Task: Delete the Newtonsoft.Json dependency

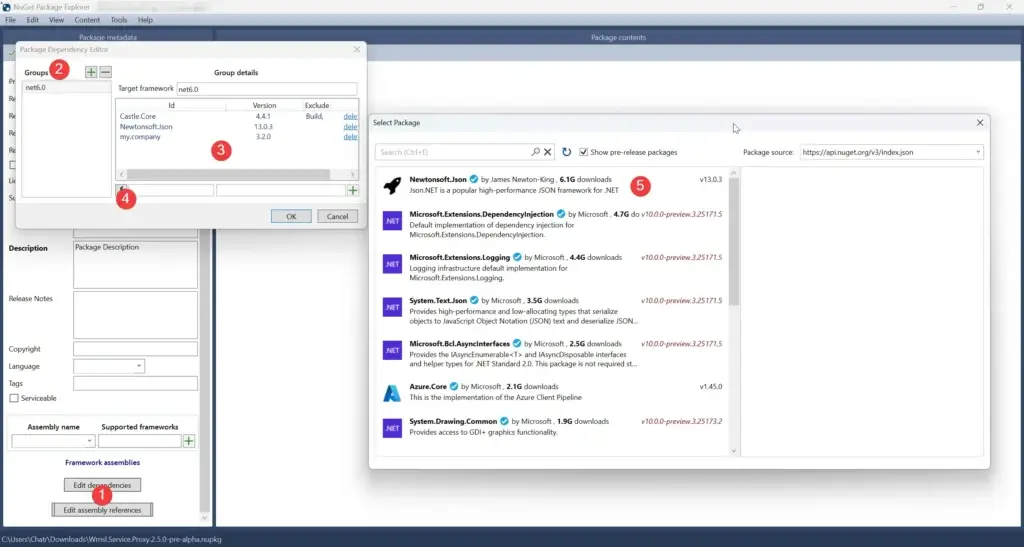Action: 351,127
